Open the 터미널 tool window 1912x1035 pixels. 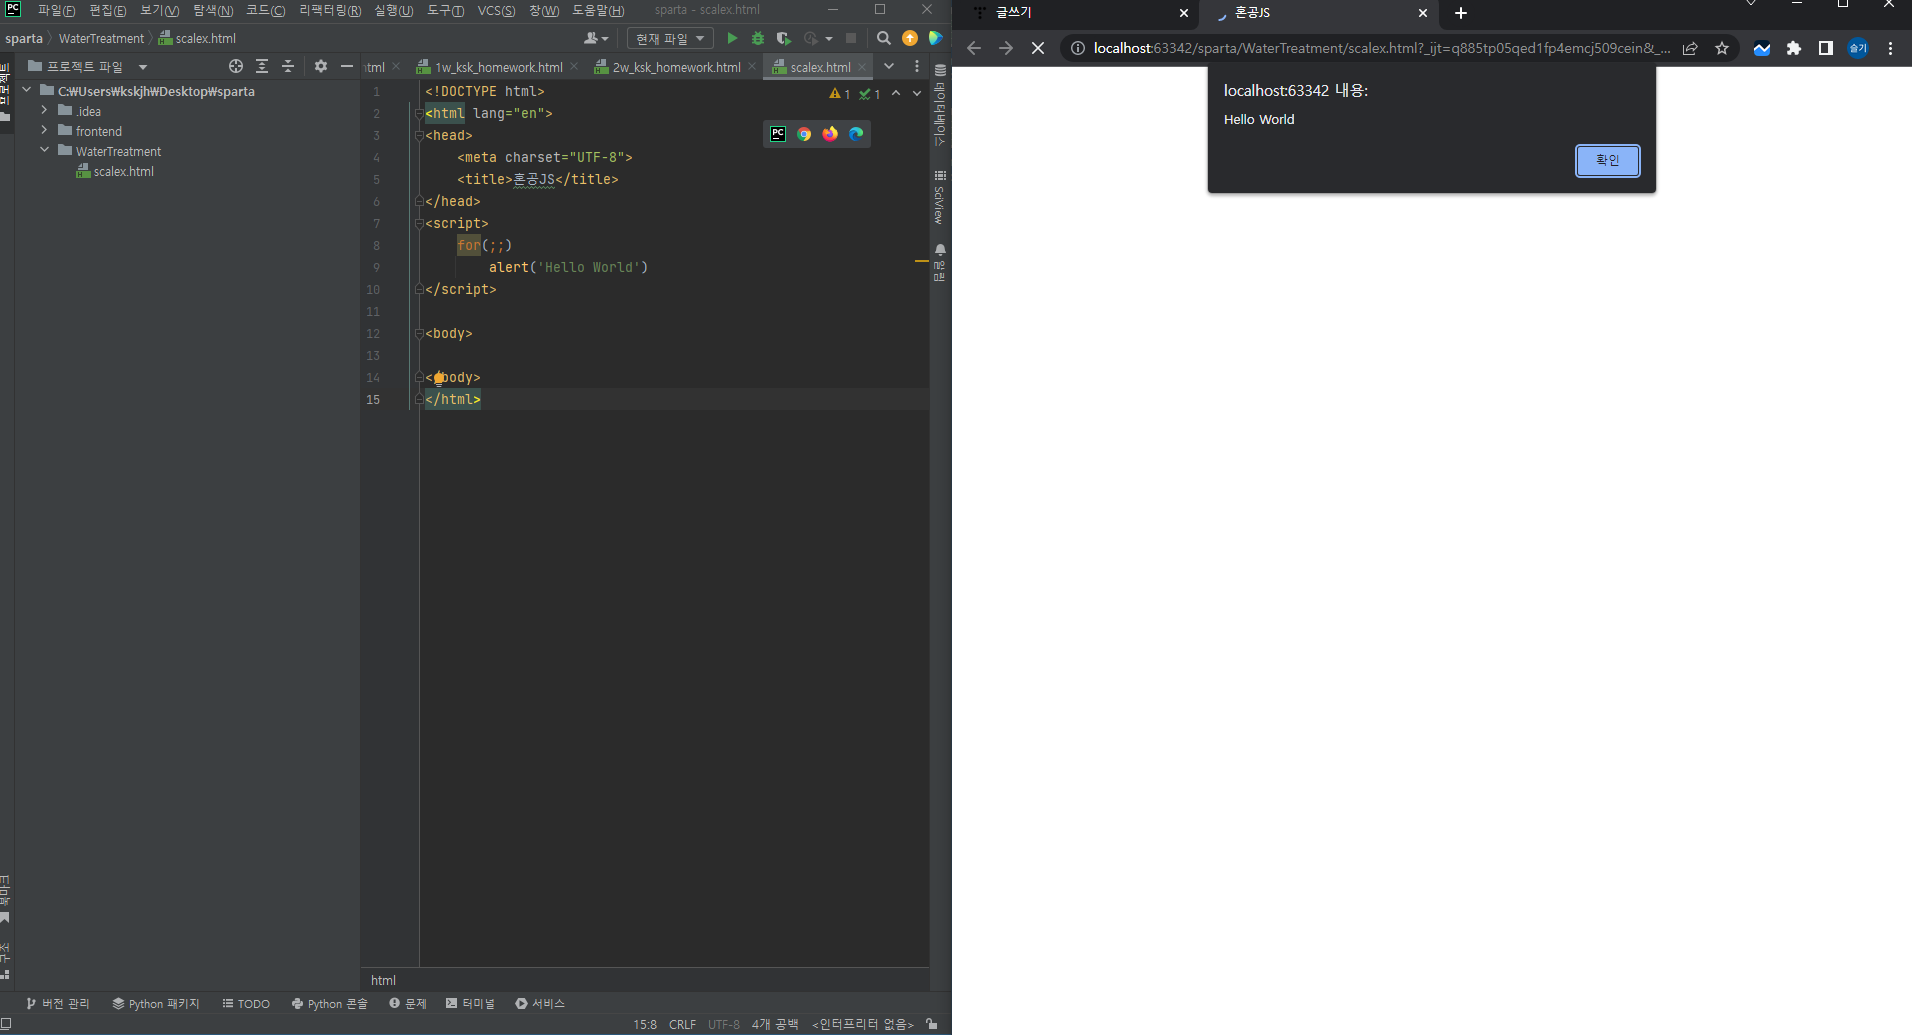click(x=470, y=1003)
